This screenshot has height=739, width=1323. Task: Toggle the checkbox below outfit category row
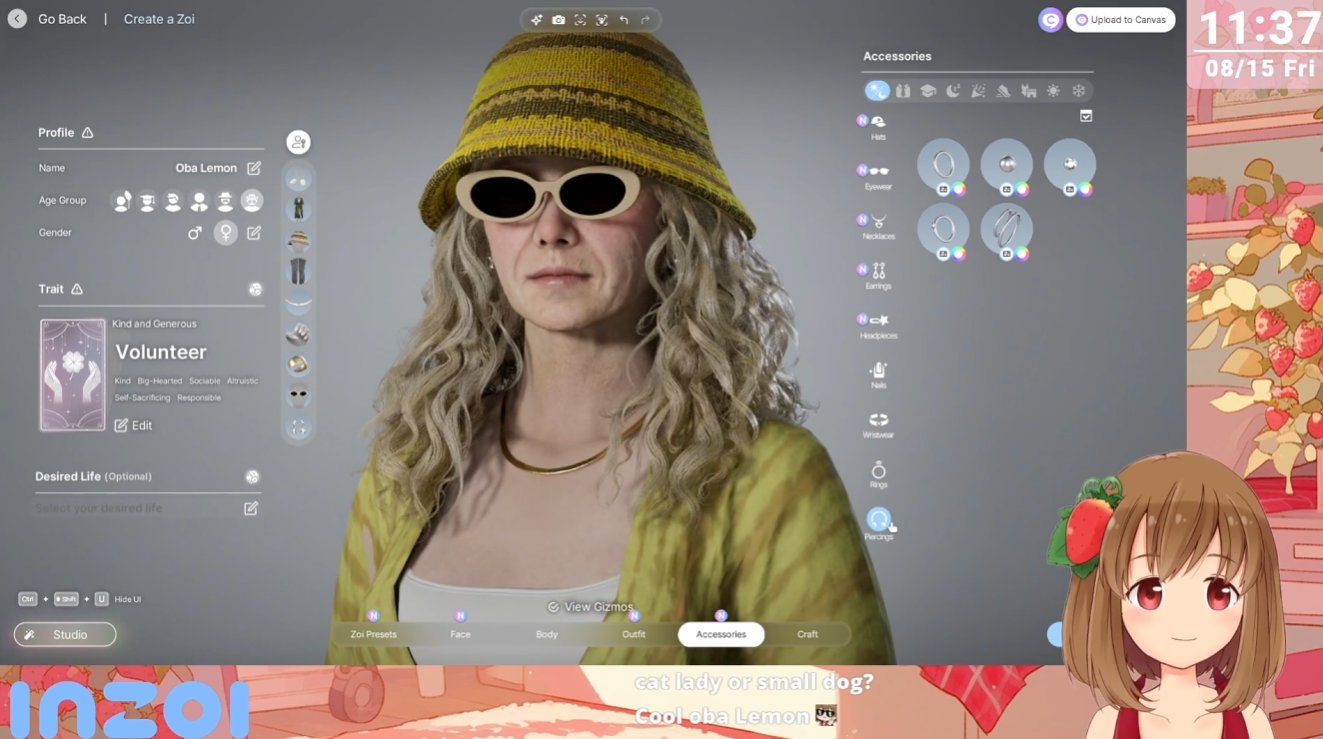point(1086,116)
